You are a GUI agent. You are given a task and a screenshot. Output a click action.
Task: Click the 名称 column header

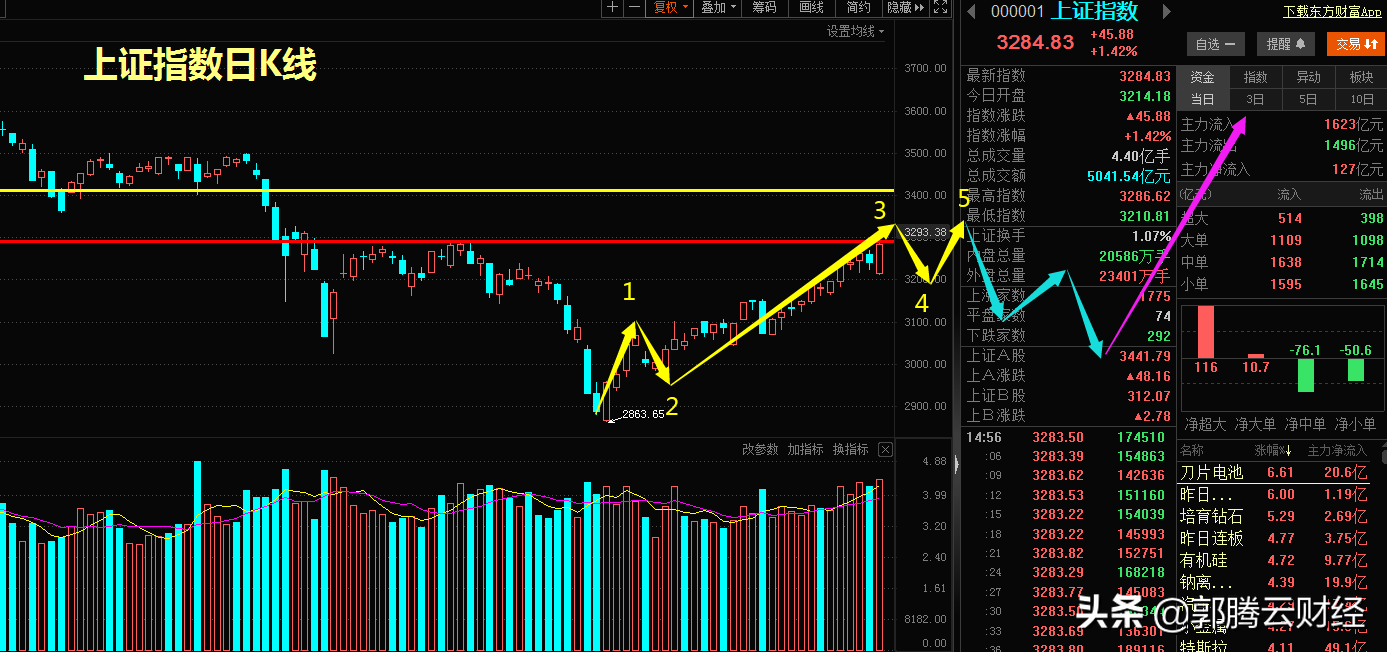(1193, 451)
